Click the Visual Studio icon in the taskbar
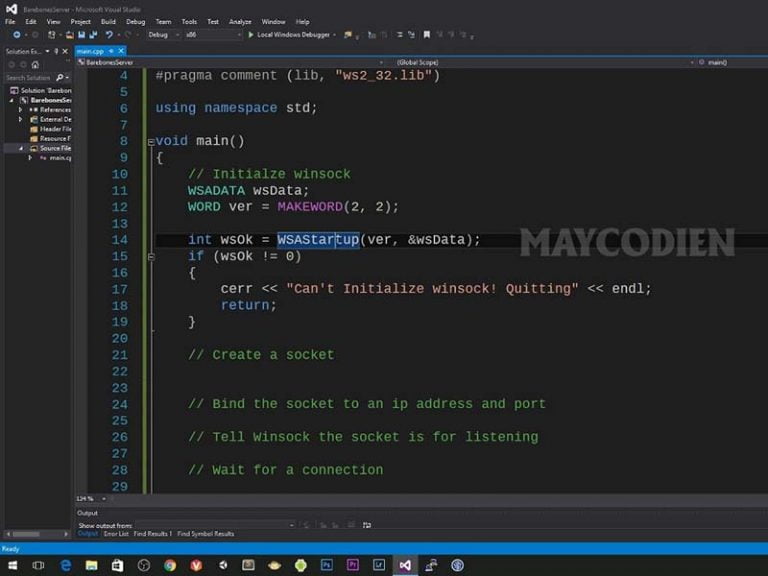The height and width of the screenshot is (576, 768). pyautogui.click(x=404, y=565)
